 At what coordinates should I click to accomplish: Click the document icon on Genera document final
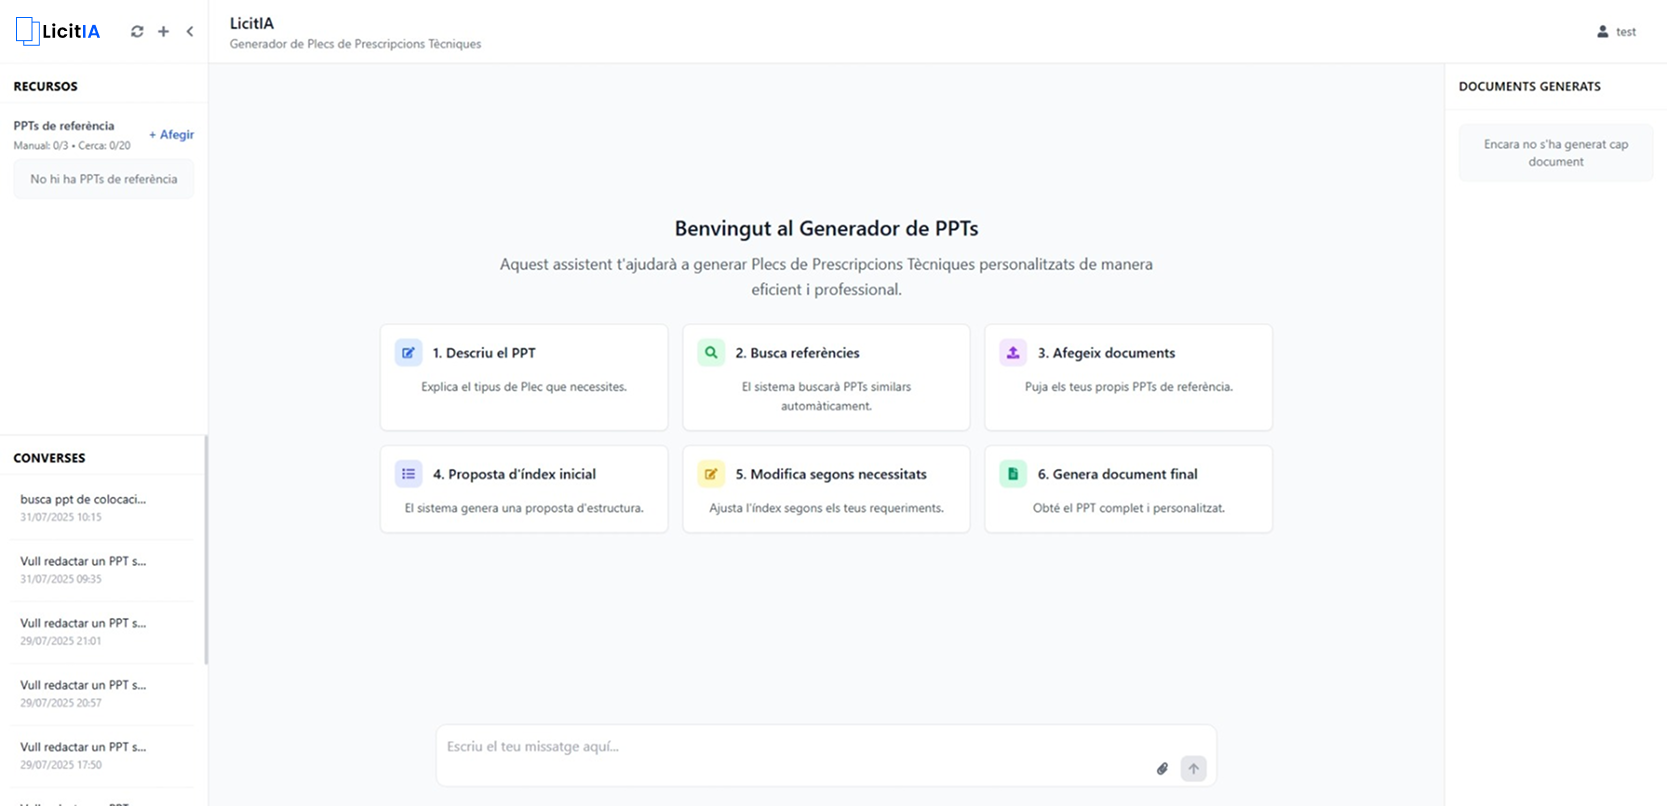[1012, 473]
